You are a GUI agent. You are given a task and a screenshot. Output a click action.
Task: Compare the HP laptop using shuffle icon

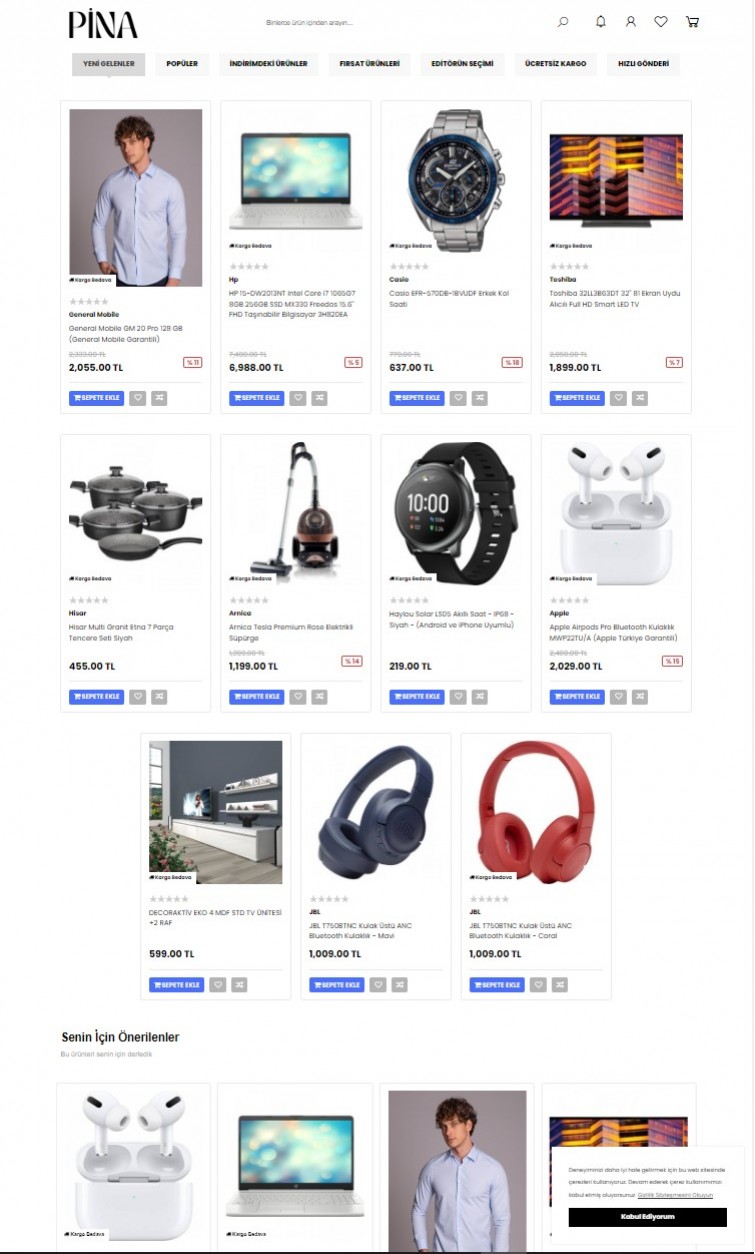[319, 398]
